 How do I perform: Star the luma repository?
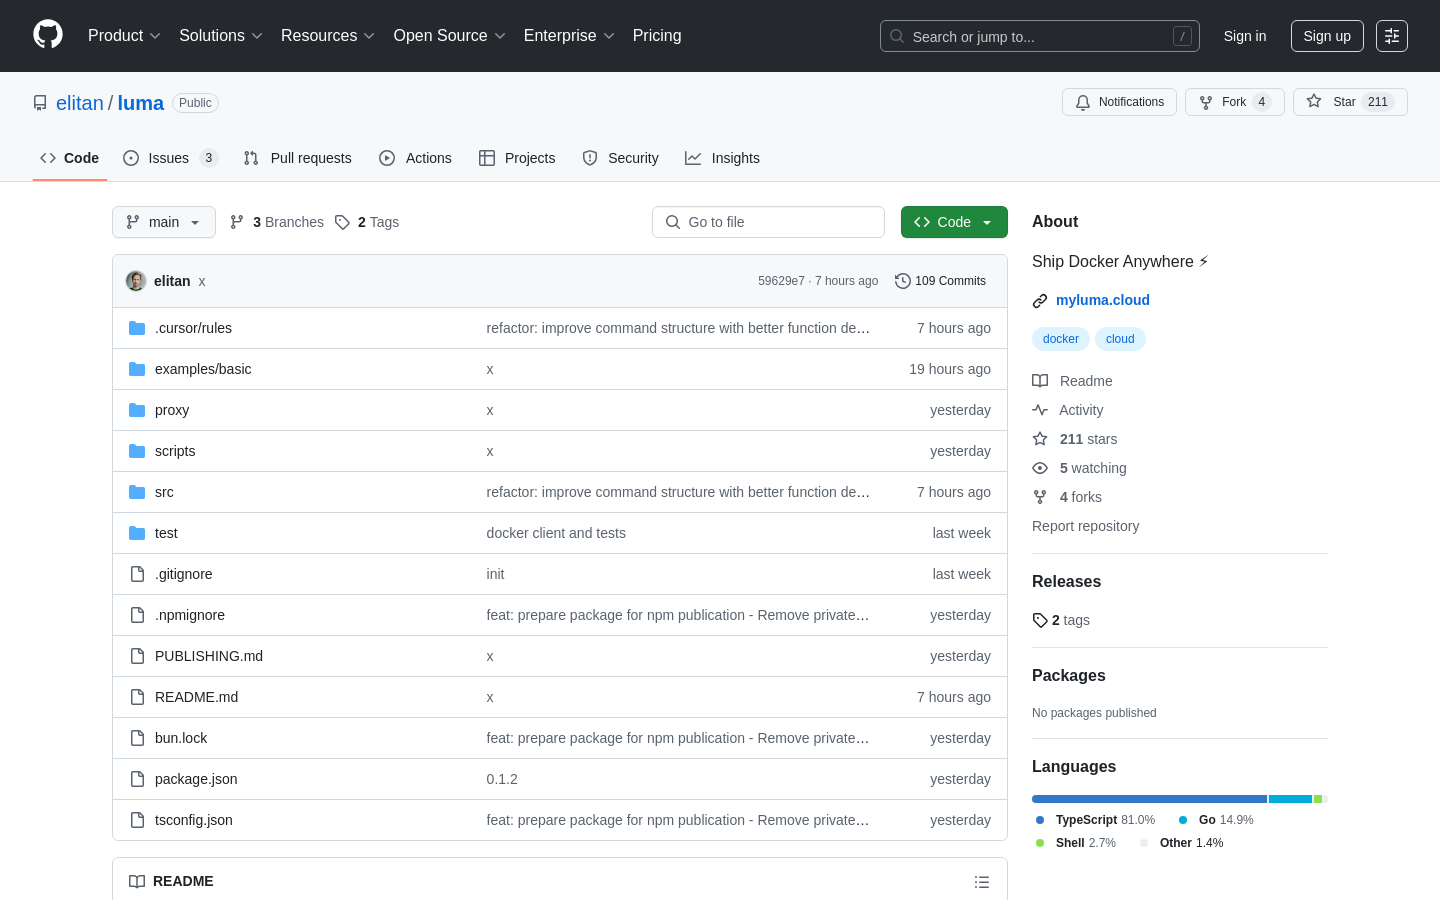[1350, 102]
